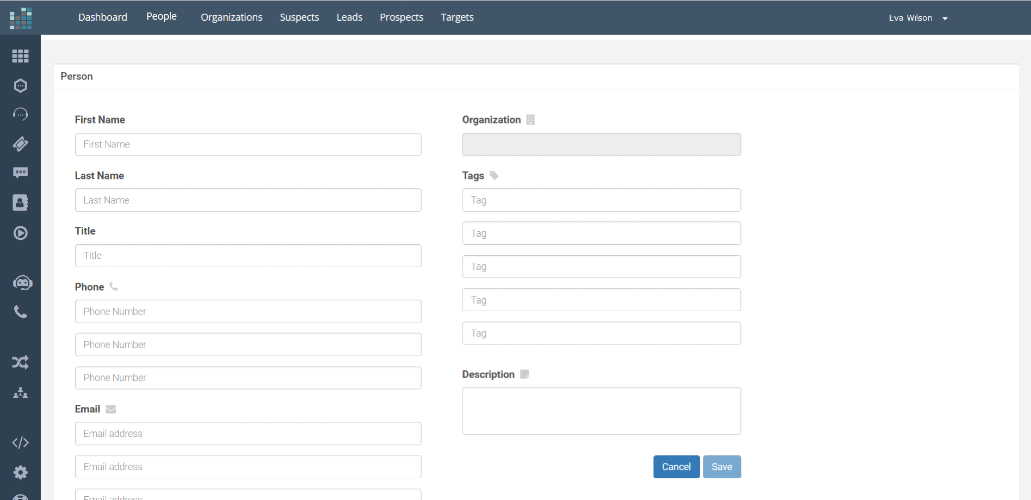
Task: Click the code brackets icon in sidebar
Action: click(x=20, y=443)
